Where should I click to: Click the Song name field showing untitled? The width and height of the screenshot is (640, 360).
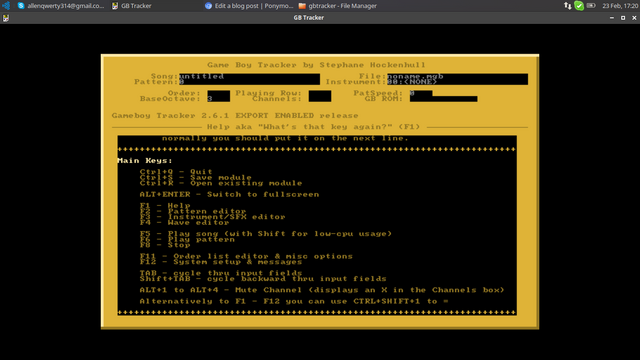point(249,76)
